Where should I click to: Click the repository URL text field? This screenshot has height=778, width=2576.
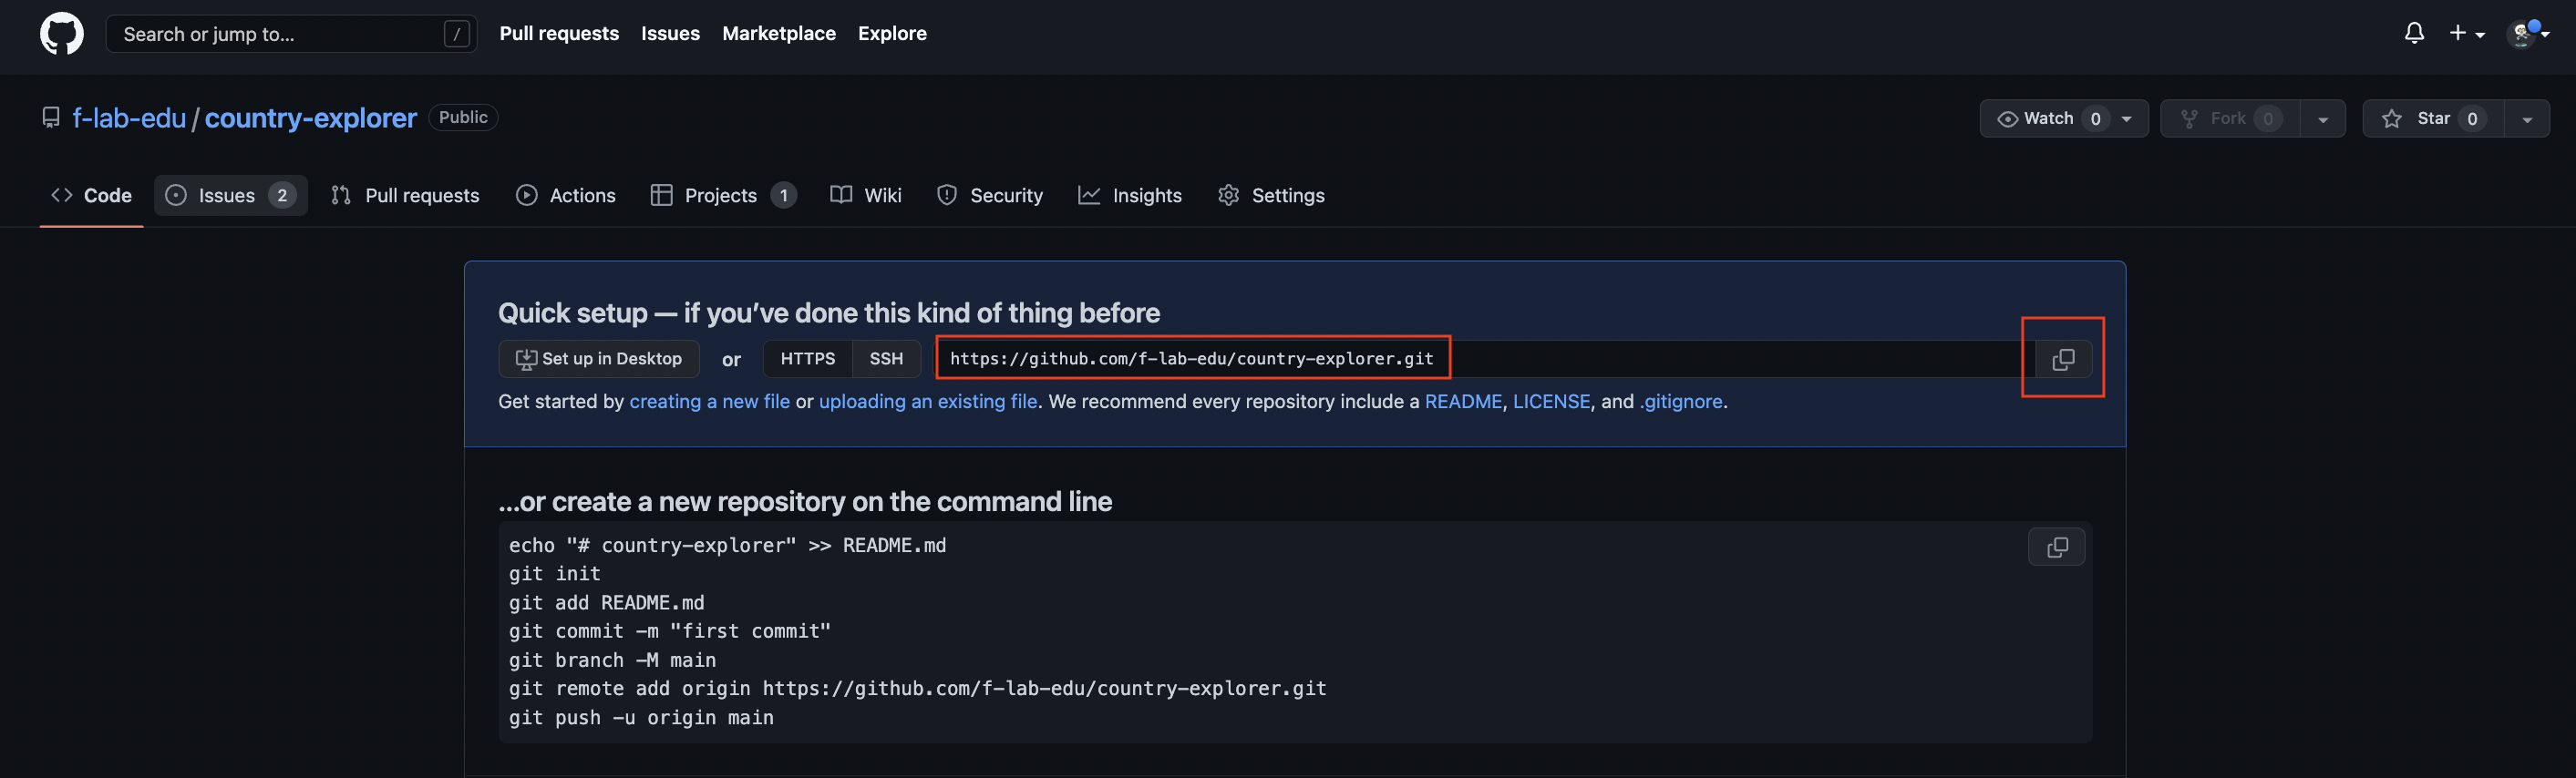(1486, 359)
